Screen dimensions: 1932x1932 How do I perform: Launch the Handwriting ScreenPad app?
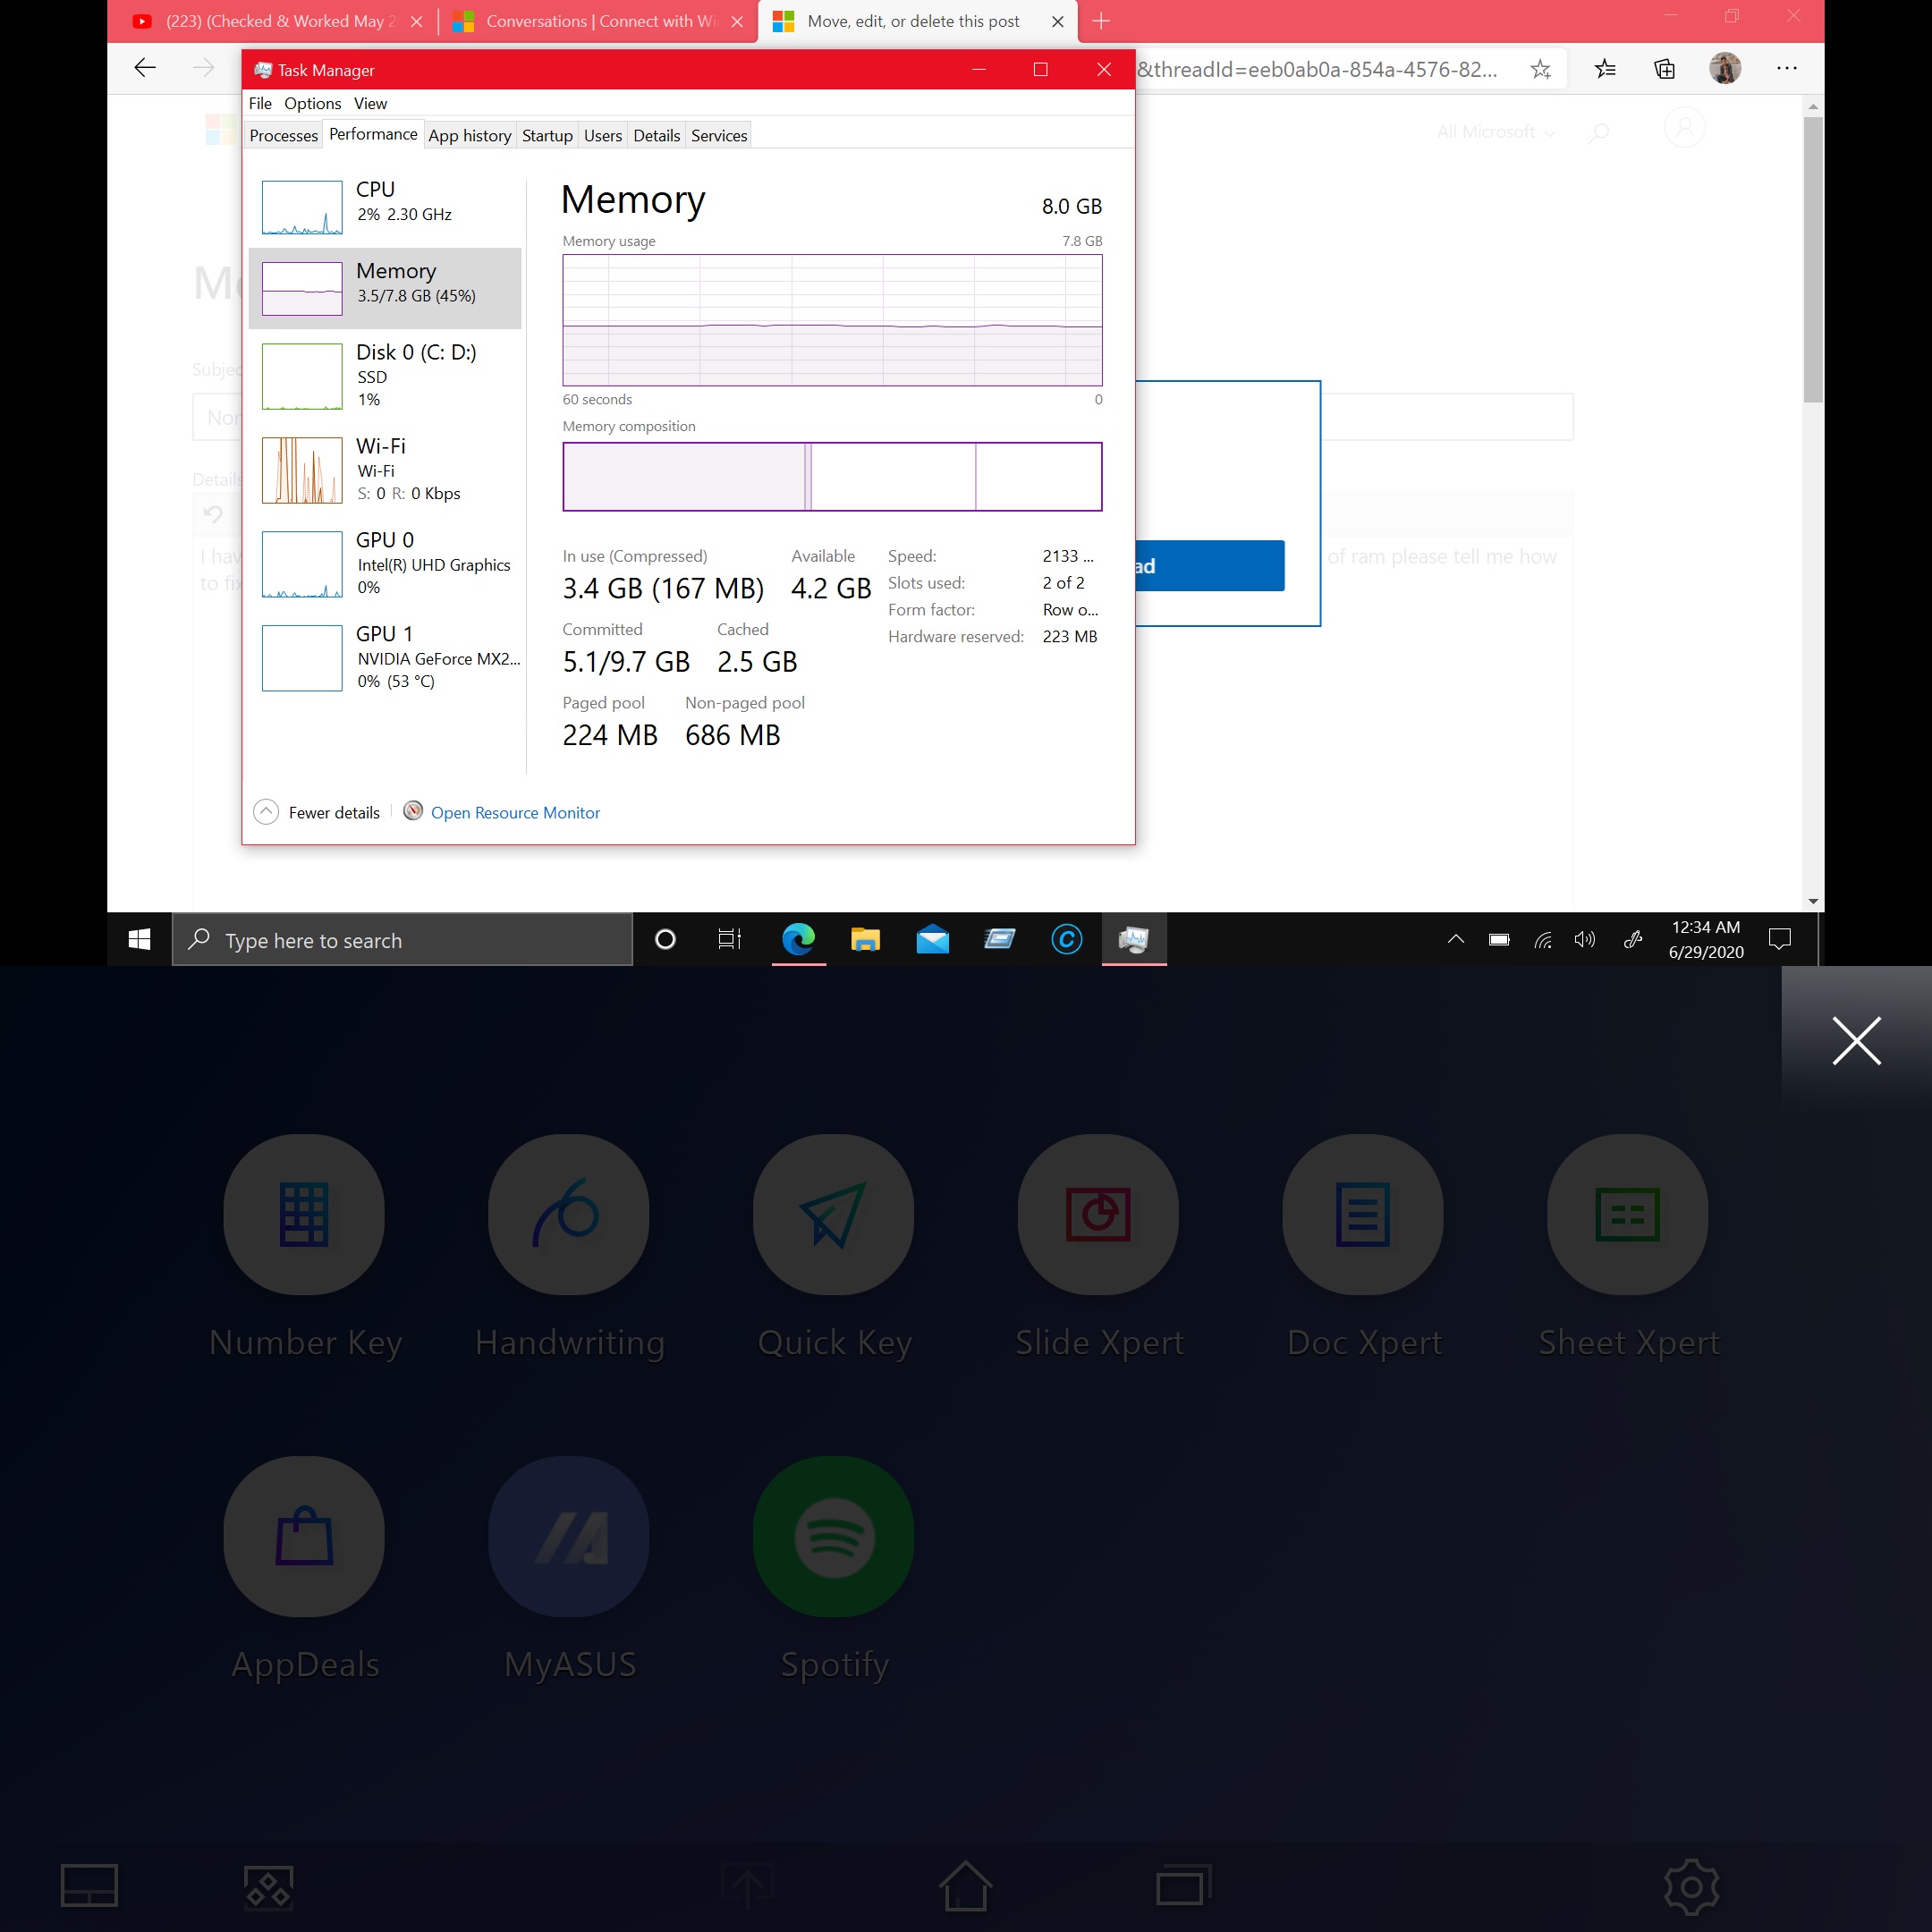point(568,1214)
